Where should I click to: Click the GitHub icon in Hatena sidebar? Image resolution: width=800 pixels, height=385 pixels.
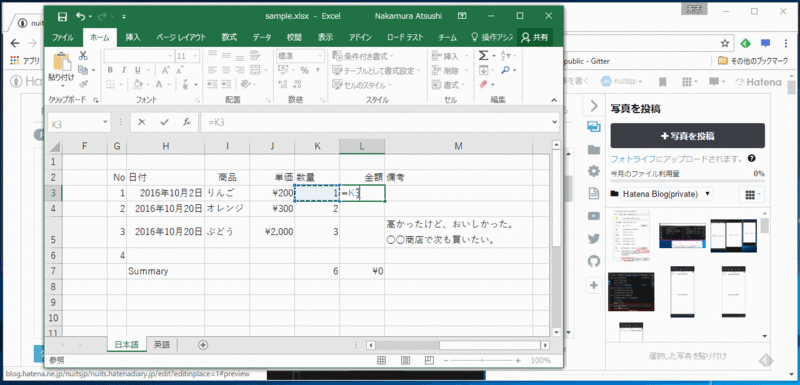tap(593, 261)
